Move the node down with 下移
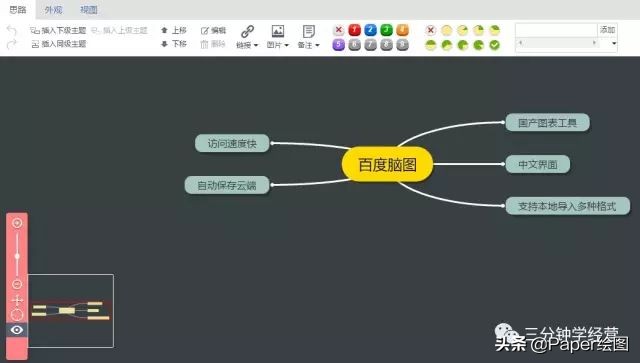 (174, 44)
